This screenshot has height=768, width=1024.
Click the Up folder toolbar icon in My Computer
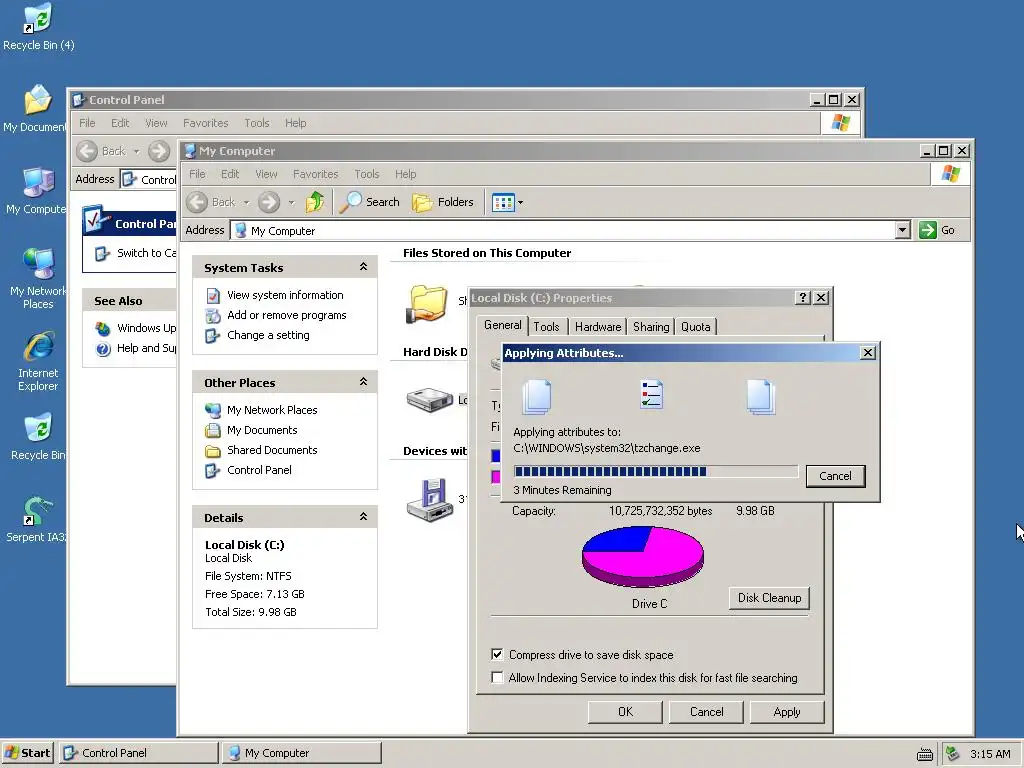point(315,202)
